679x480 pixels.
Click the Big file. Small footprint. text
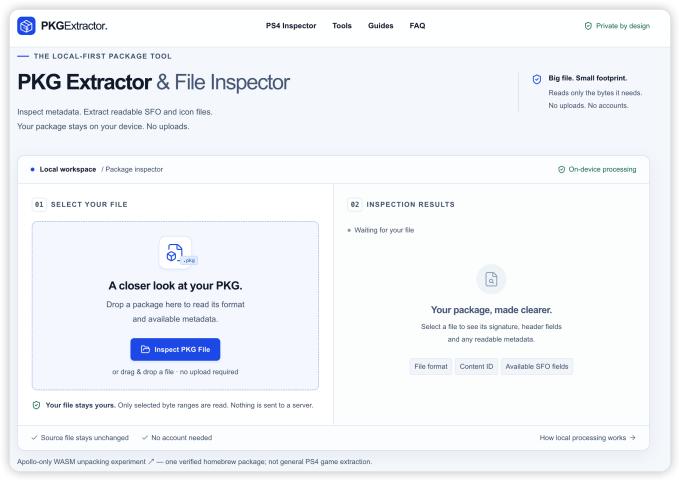588,78
